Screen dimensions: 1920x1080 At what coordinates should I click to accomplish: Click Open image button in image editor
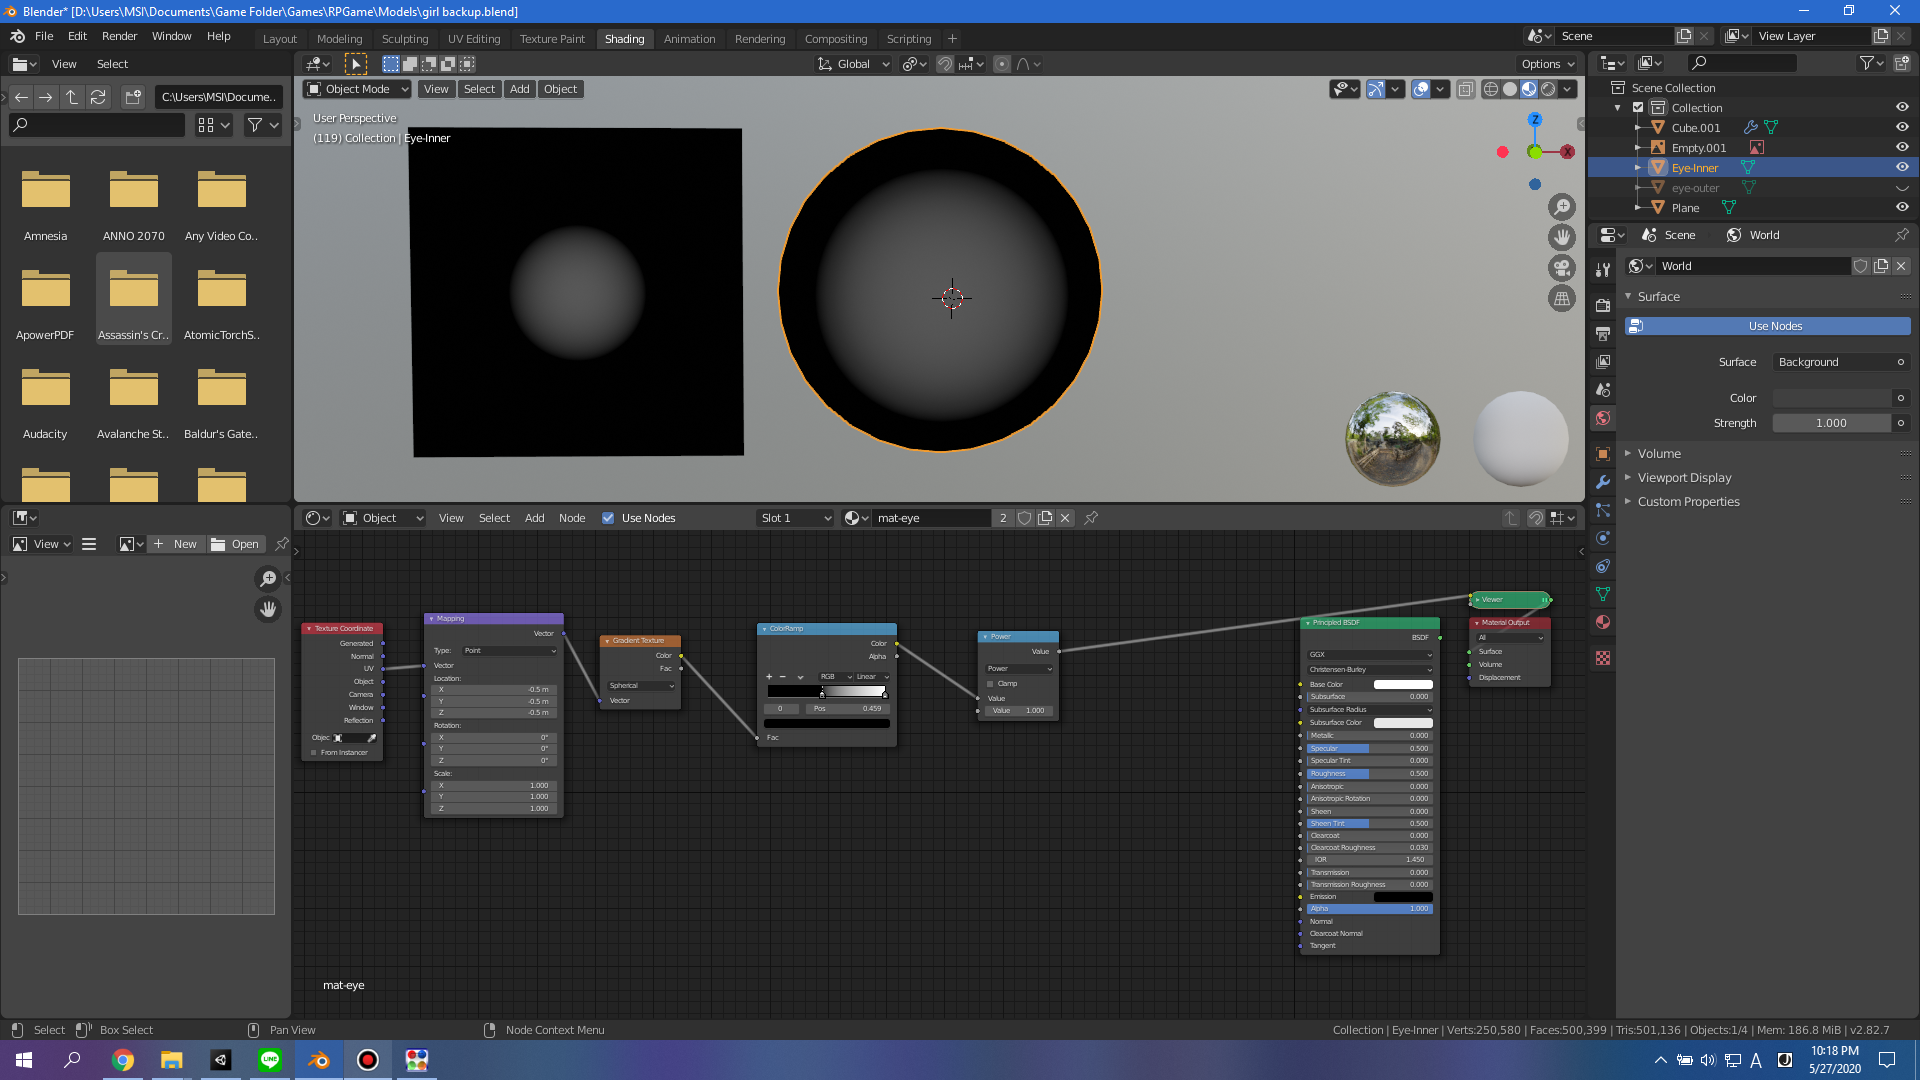coord(236,544)
